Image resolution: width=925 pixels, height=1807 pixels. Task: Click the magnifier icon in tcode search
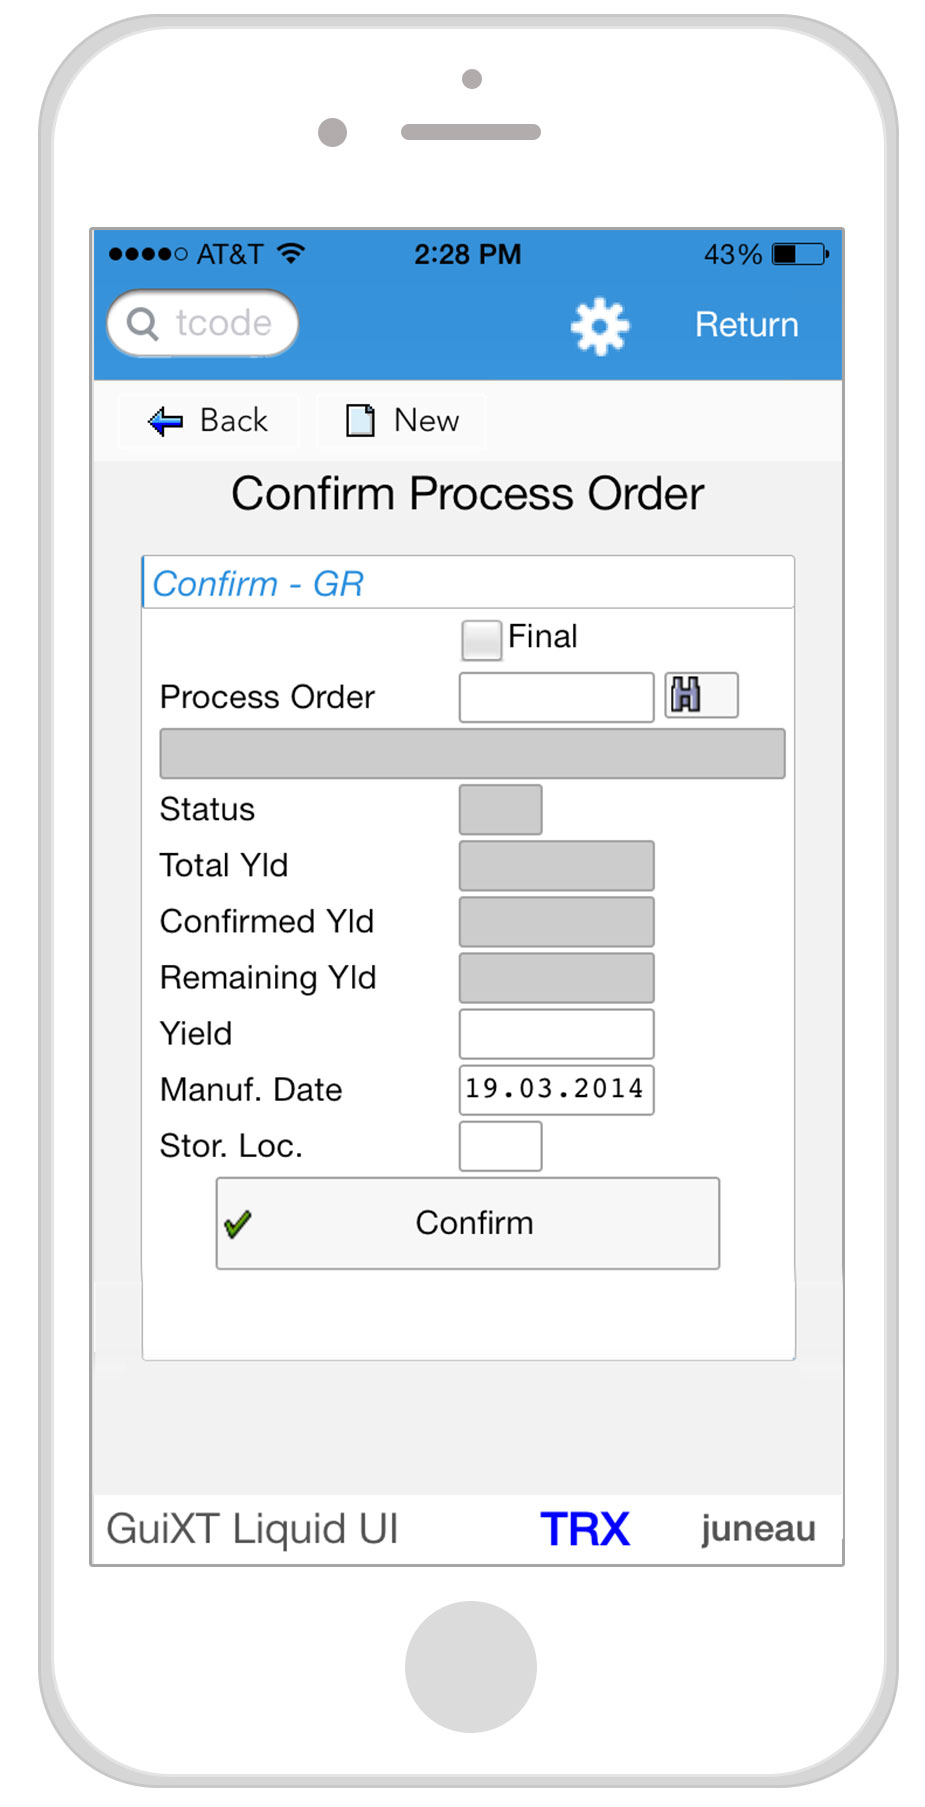coord(143,324)
